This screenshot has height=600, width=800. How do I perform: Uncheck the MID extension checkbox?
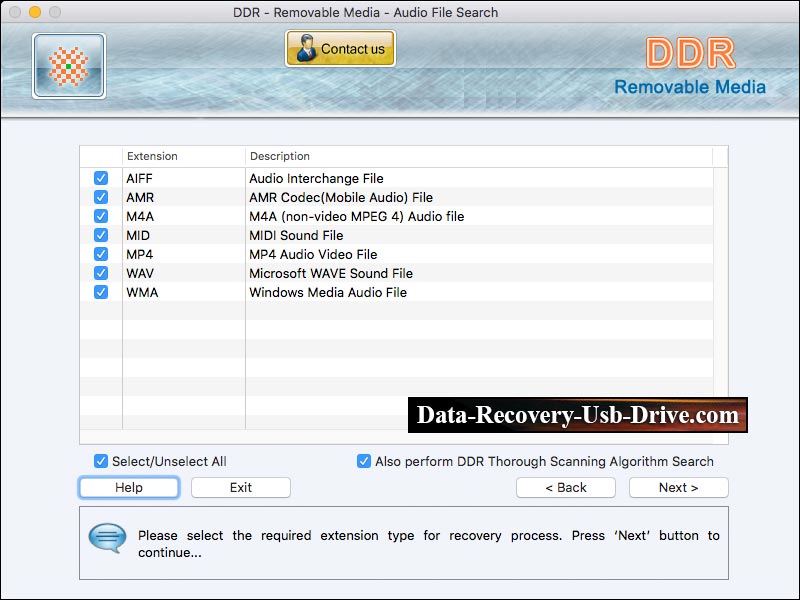click(100, 235)
